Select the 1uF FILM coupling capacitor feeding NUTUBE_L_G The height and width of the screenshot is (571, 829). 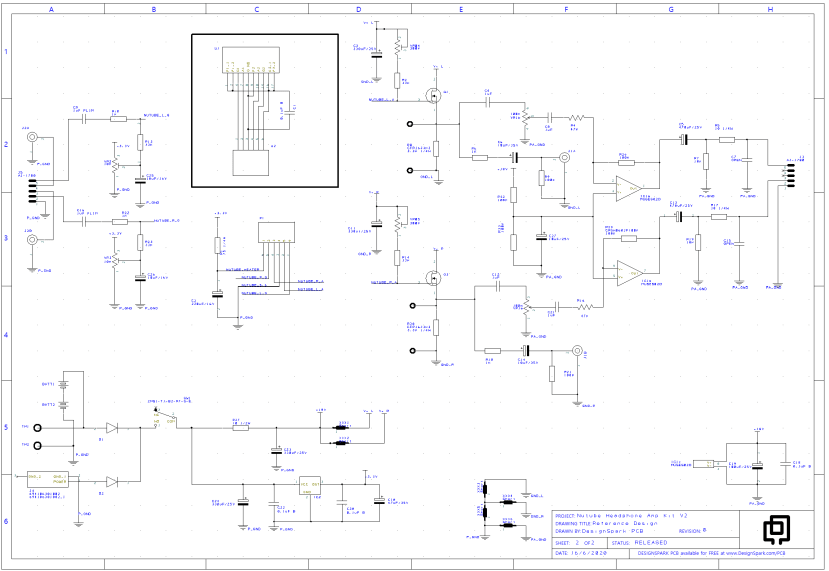[x=84, y=119]
